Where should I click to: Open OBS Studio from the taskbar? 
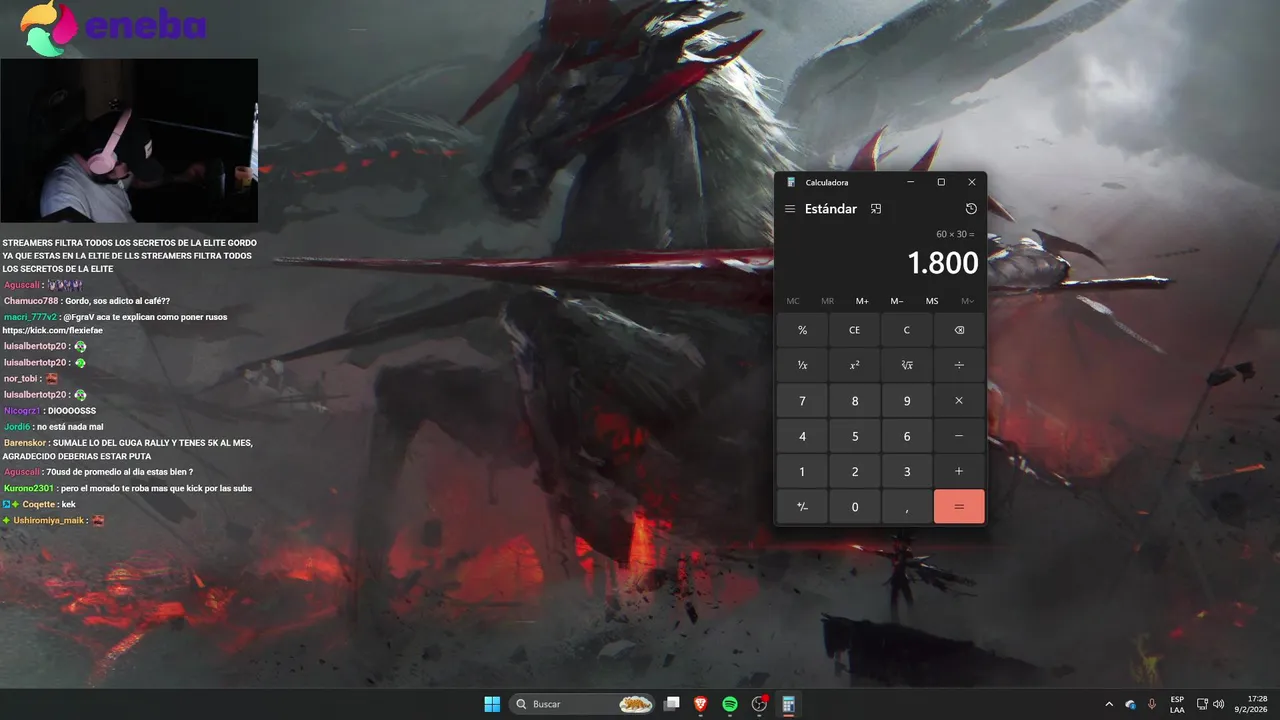point(759,704)
